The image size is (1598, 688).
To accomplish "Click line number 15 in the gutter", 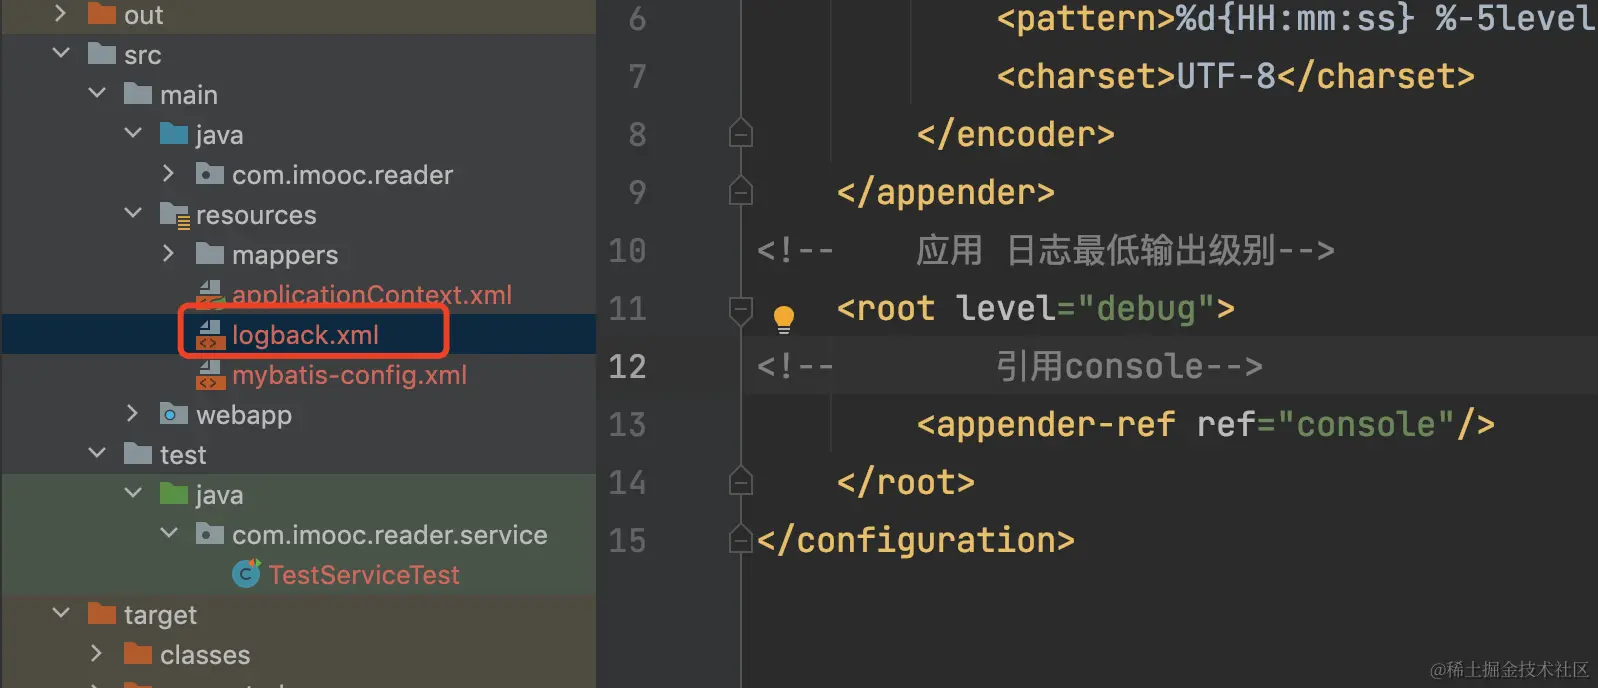I will pos(627,541).
